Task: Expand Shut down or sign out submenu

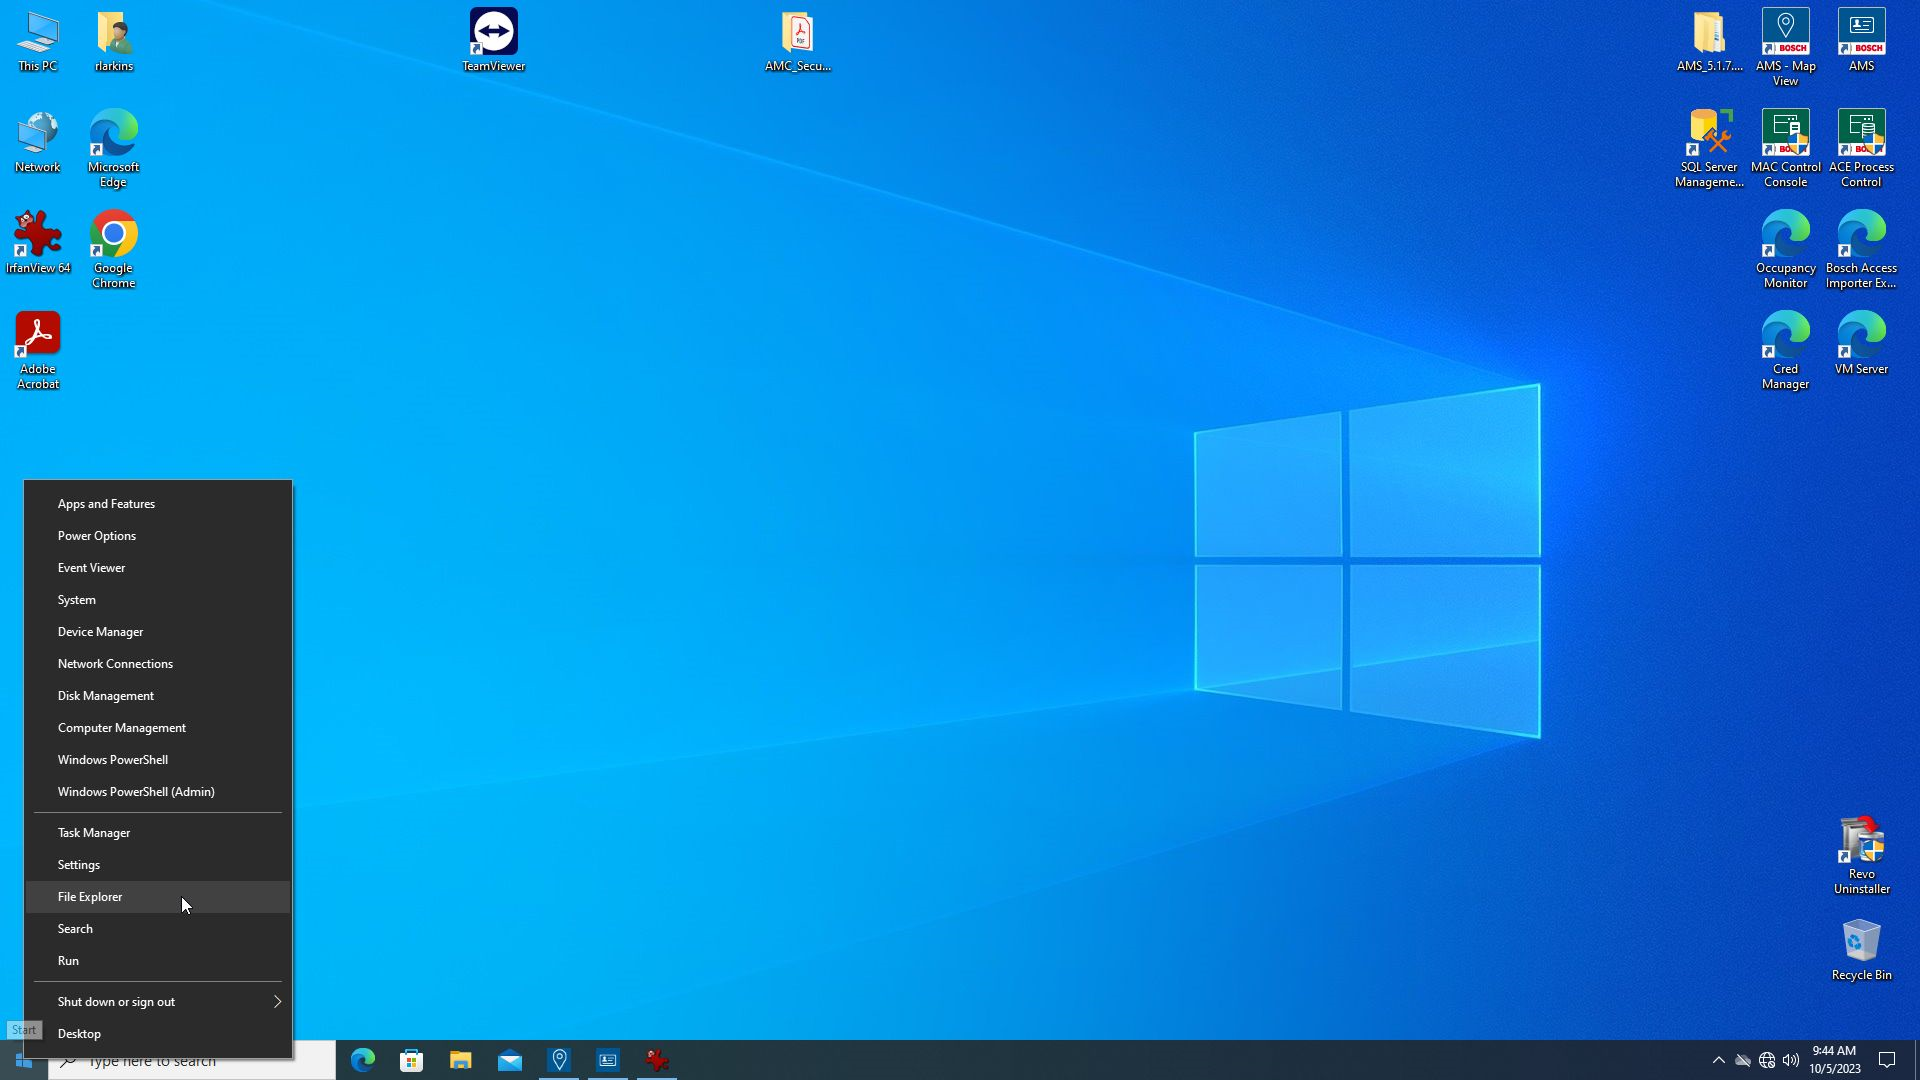Action: [x=160, y=1001]
